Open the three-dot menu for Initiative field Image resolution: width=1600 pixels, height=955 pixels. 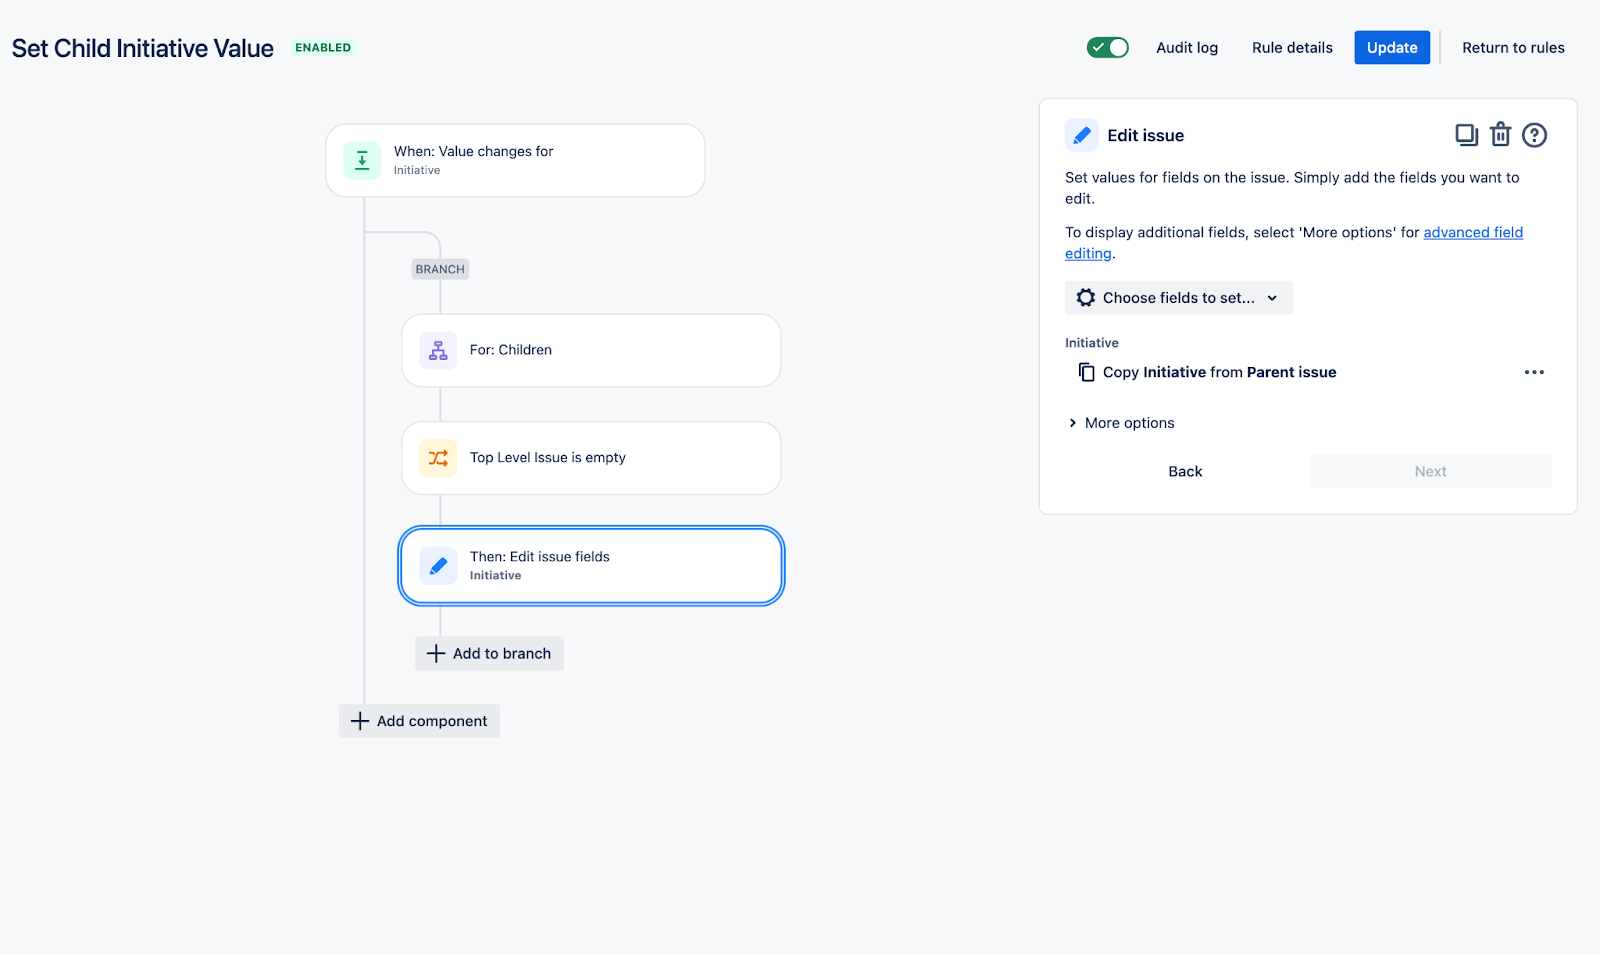click(1533, 372)
